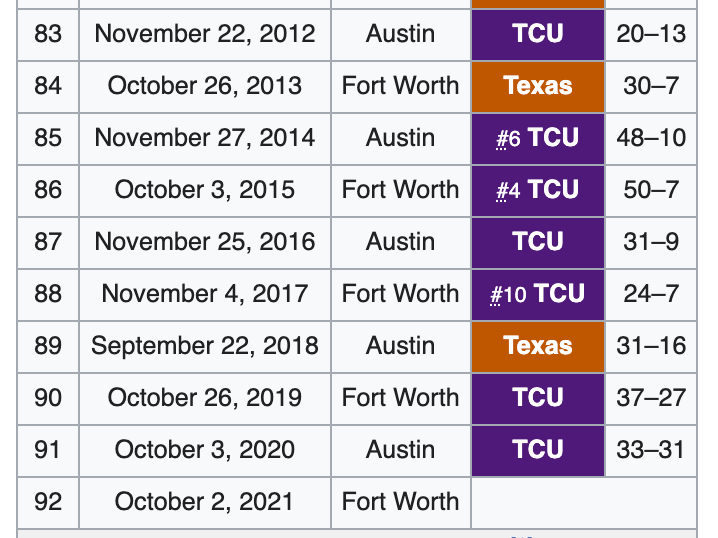718x538 pixels.
Task: Click the #10 ranking abbreviation link
Action: tap(495, 295)
